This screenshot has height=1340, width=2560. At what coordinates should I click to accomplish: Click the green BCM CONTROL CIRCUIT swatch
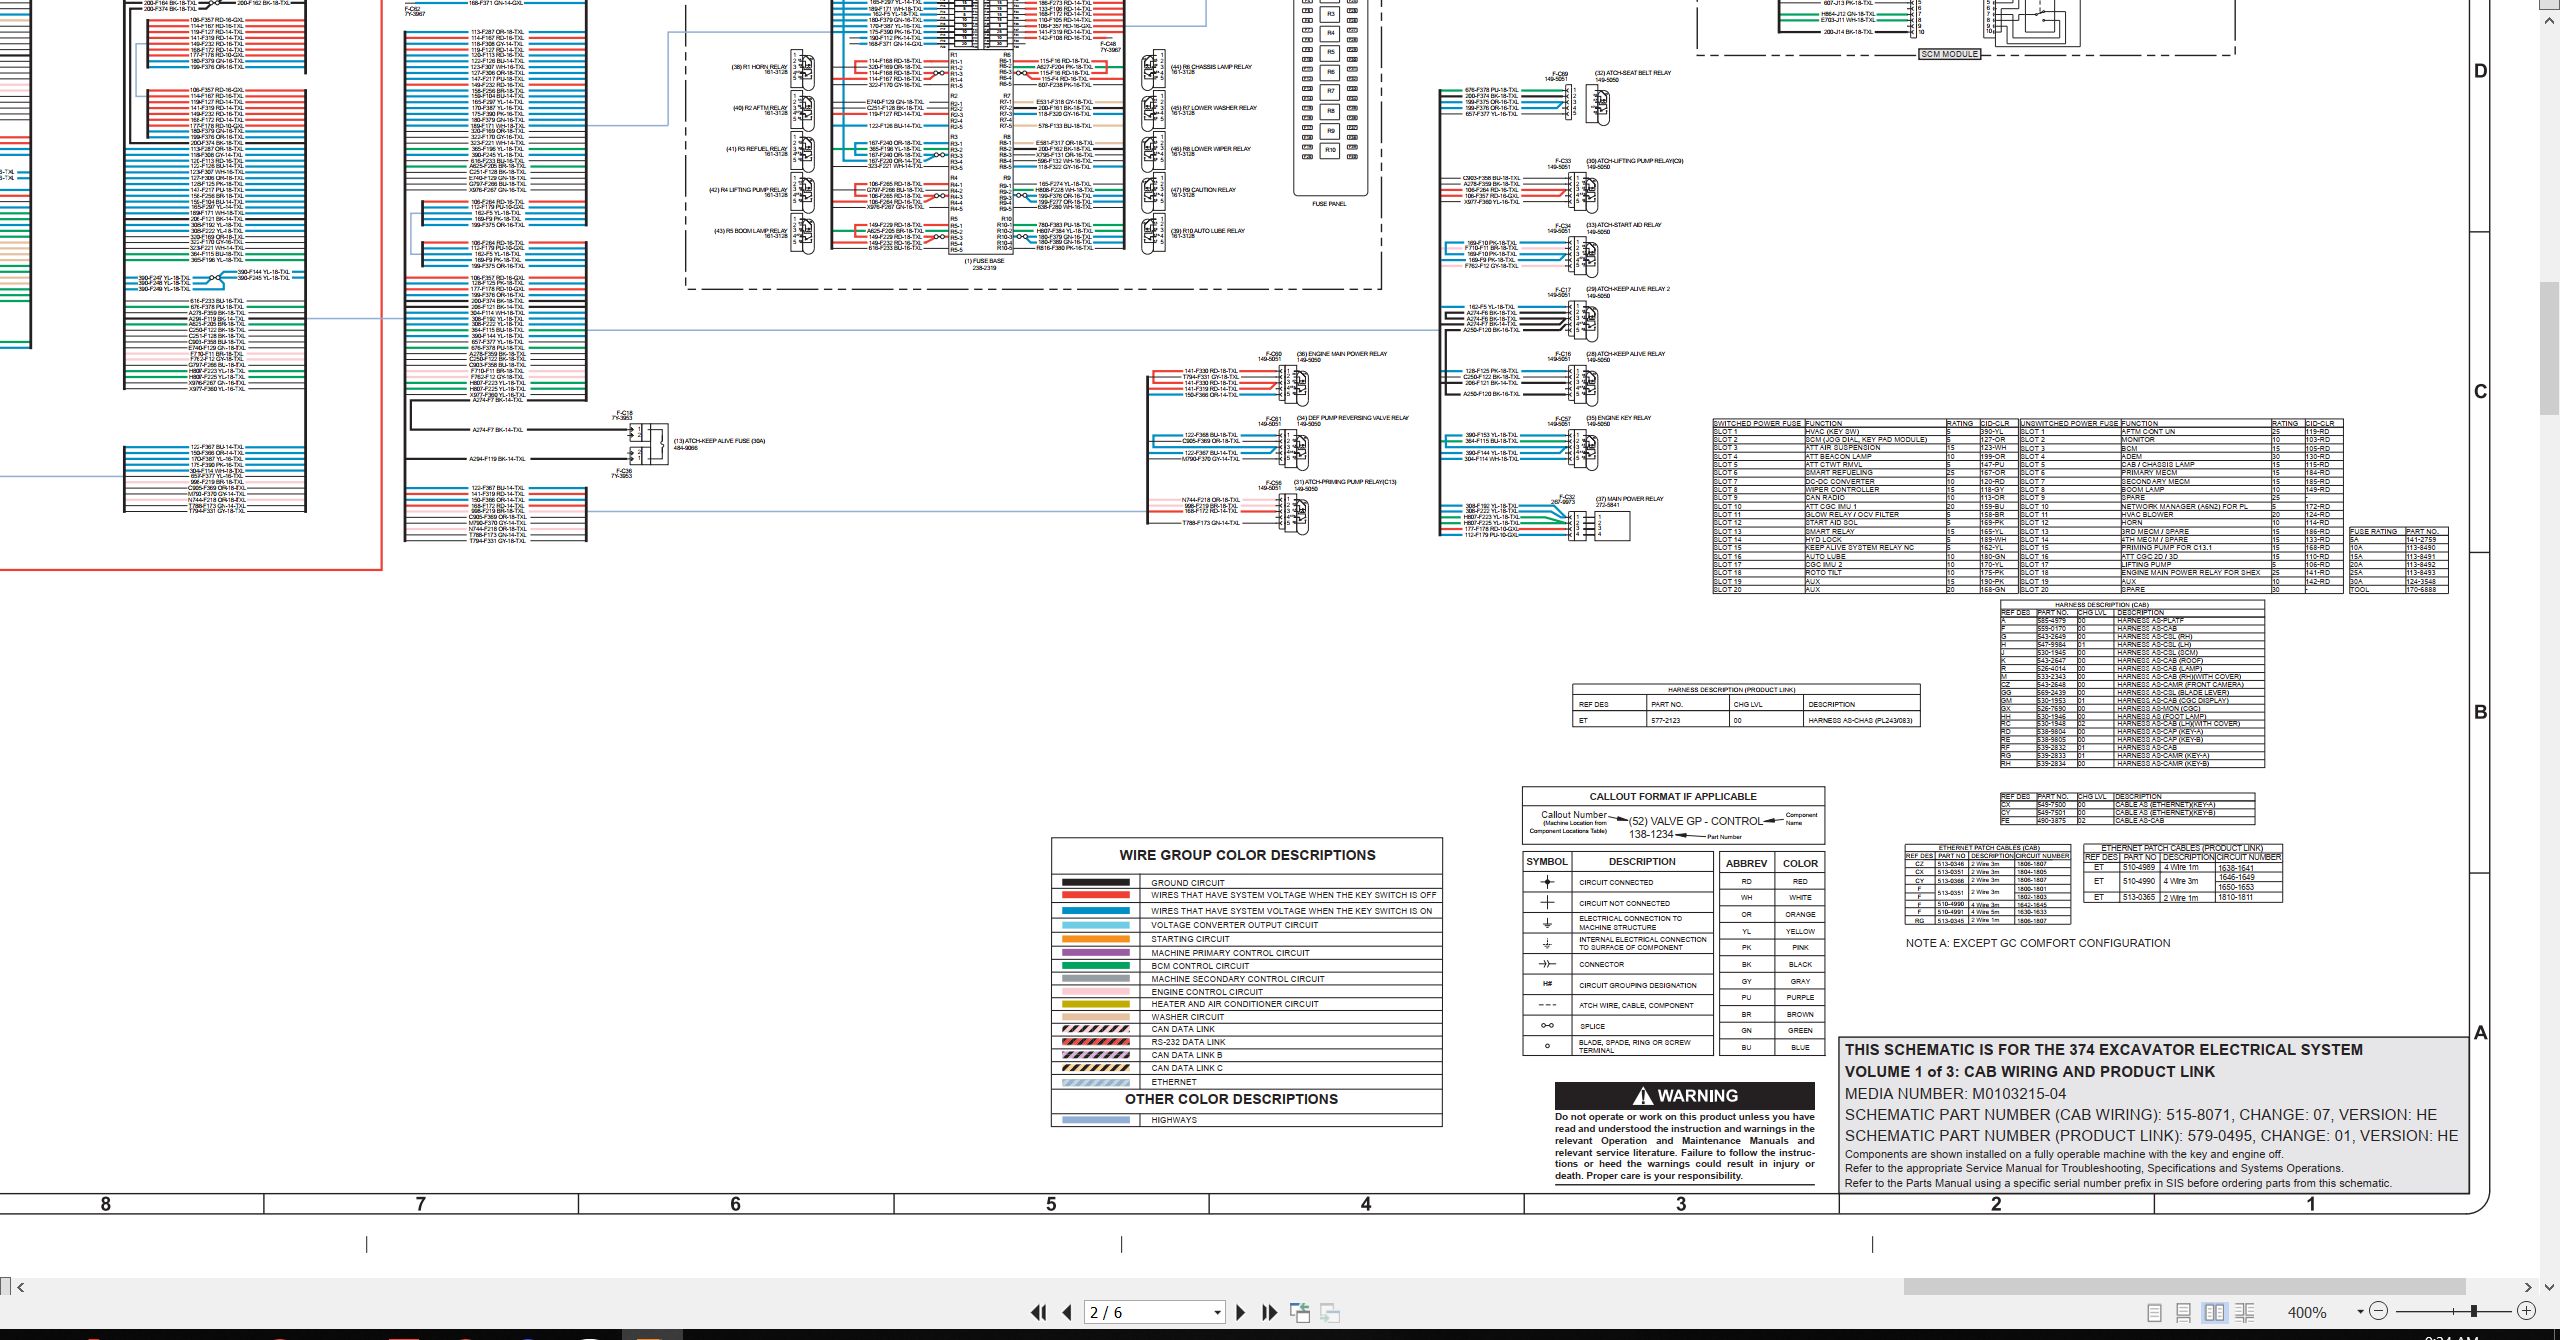pyautogui.click(x=1096, y=966)
